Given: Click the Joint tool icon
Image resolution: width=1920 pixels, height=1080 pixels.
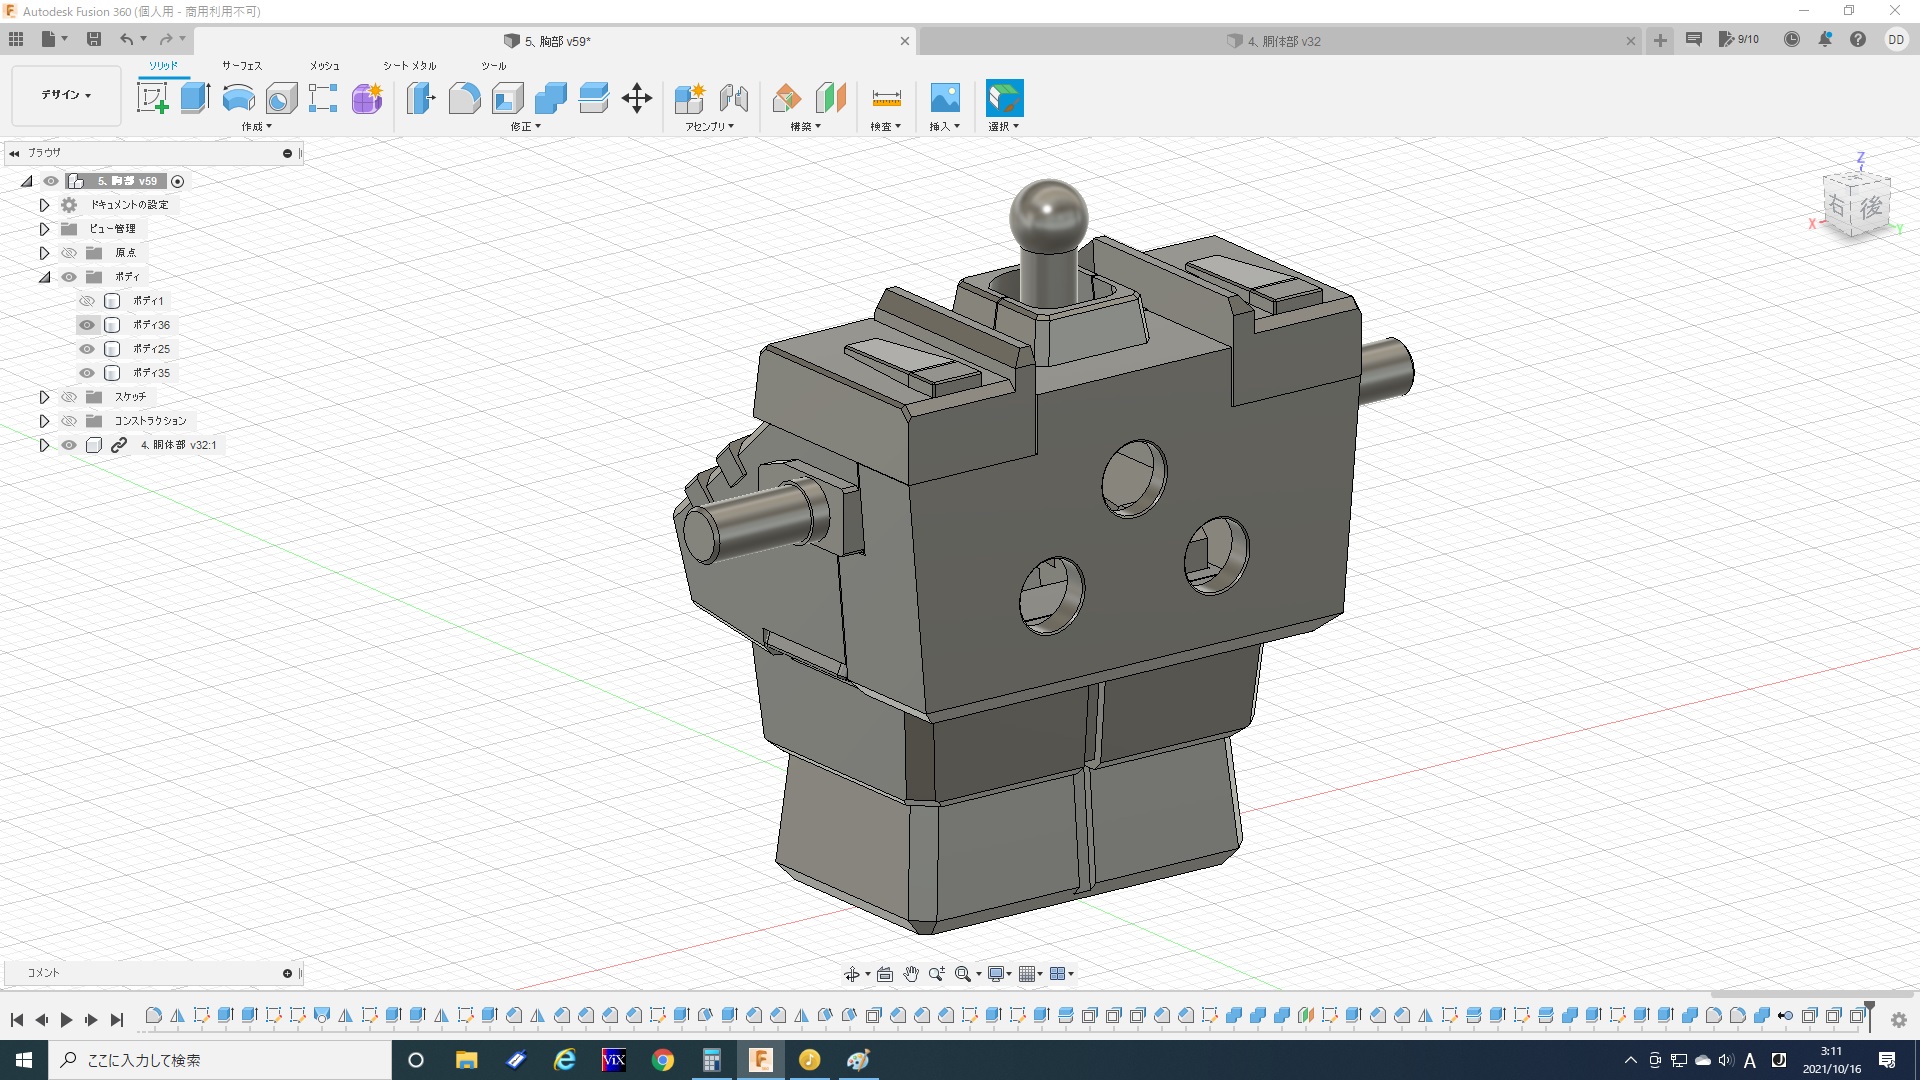Looking at the screenshot, I should click(x=733, y=98).
